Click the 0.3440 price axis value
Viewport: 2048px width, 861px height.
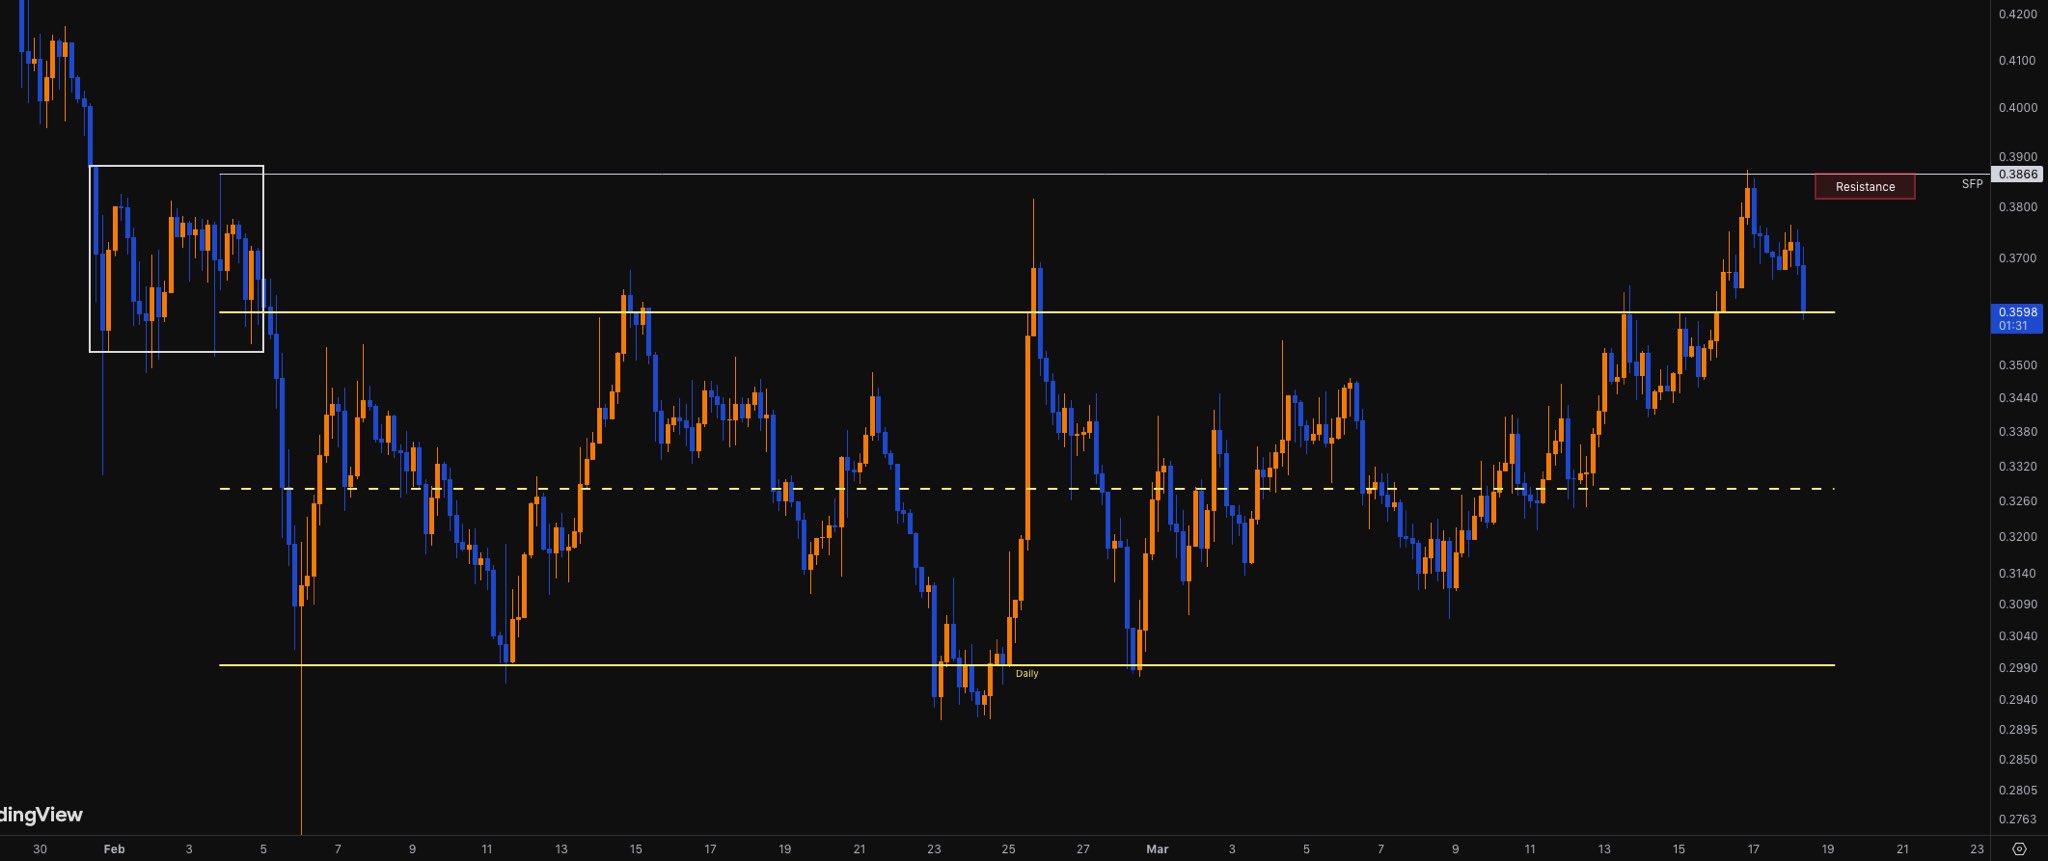click(2017, 398)
